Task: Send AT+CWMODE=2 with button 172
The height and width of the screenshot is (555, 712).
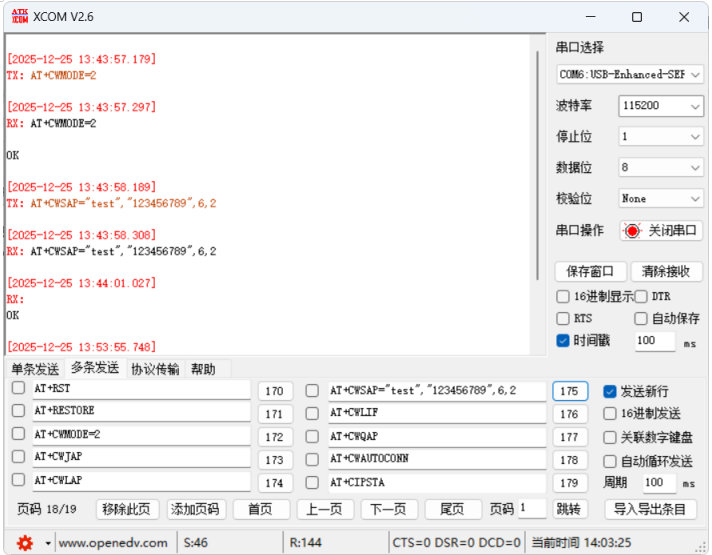Action: point(275,437)
